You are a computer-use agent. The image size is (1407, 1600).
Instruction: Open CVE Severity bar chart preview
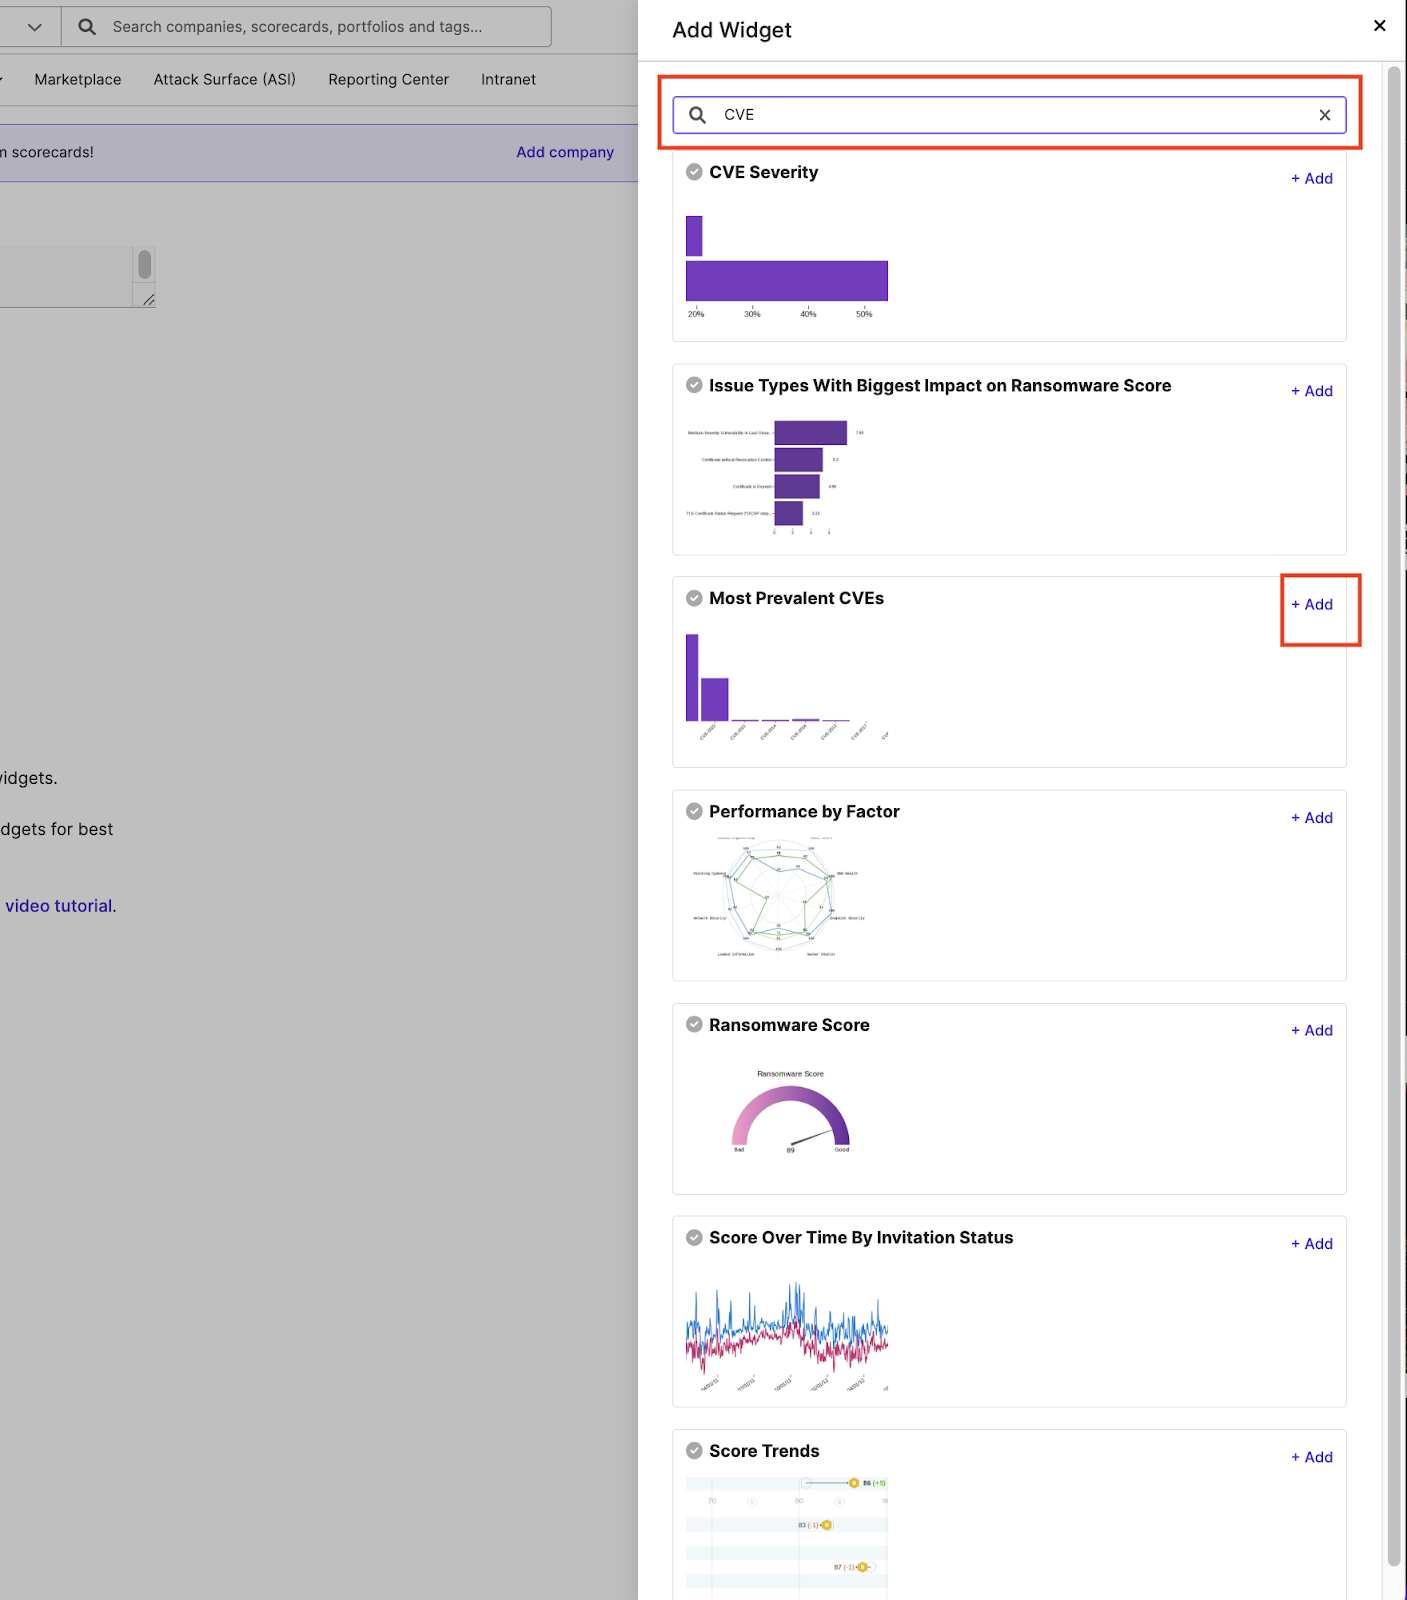787,266
